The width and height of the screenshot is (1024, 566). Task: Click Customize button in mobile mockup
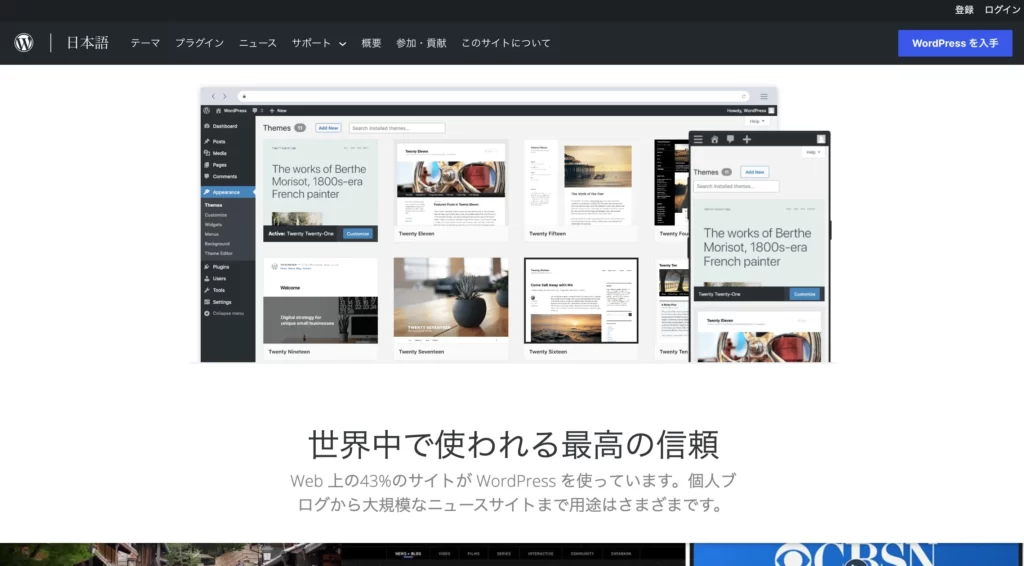pos(805,294)
